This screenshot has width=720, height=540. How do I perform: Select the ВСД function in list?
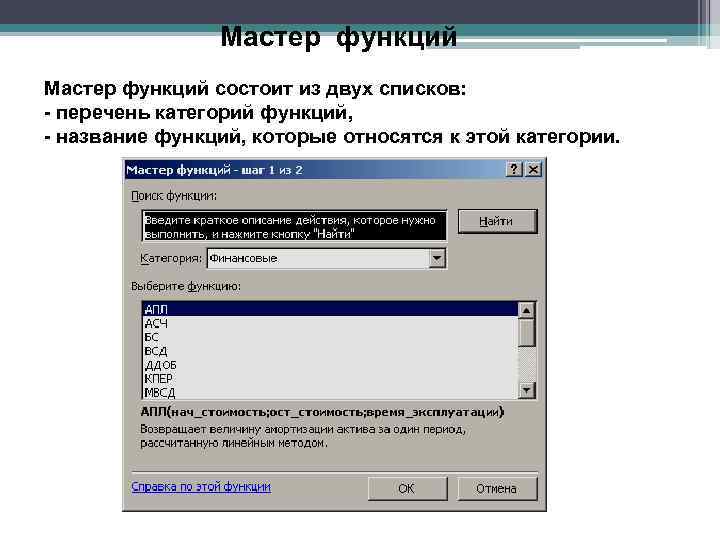(x=330, y=351)
